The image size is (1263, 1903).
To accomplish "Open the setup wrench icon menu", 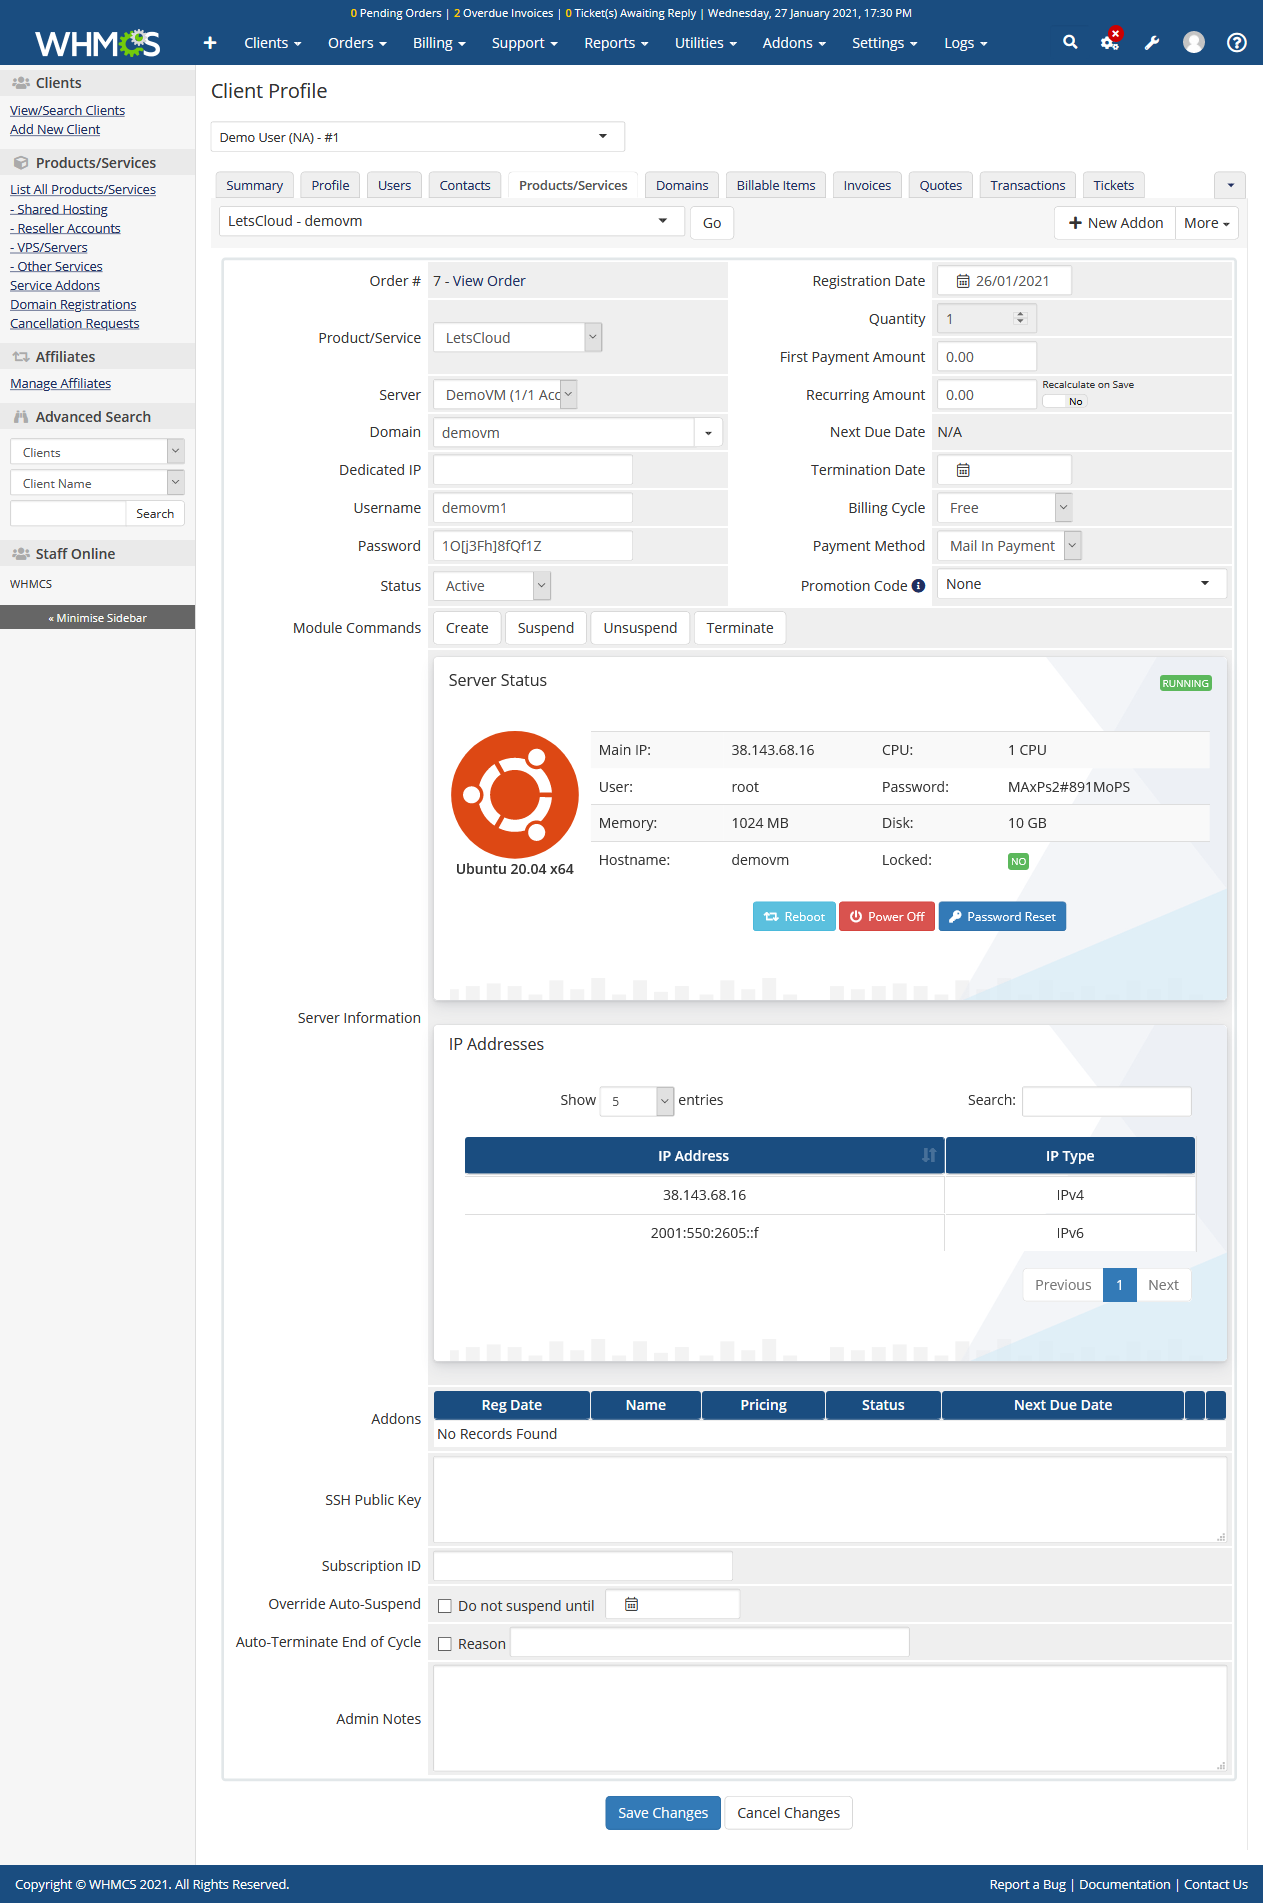I will (1152, 42).
